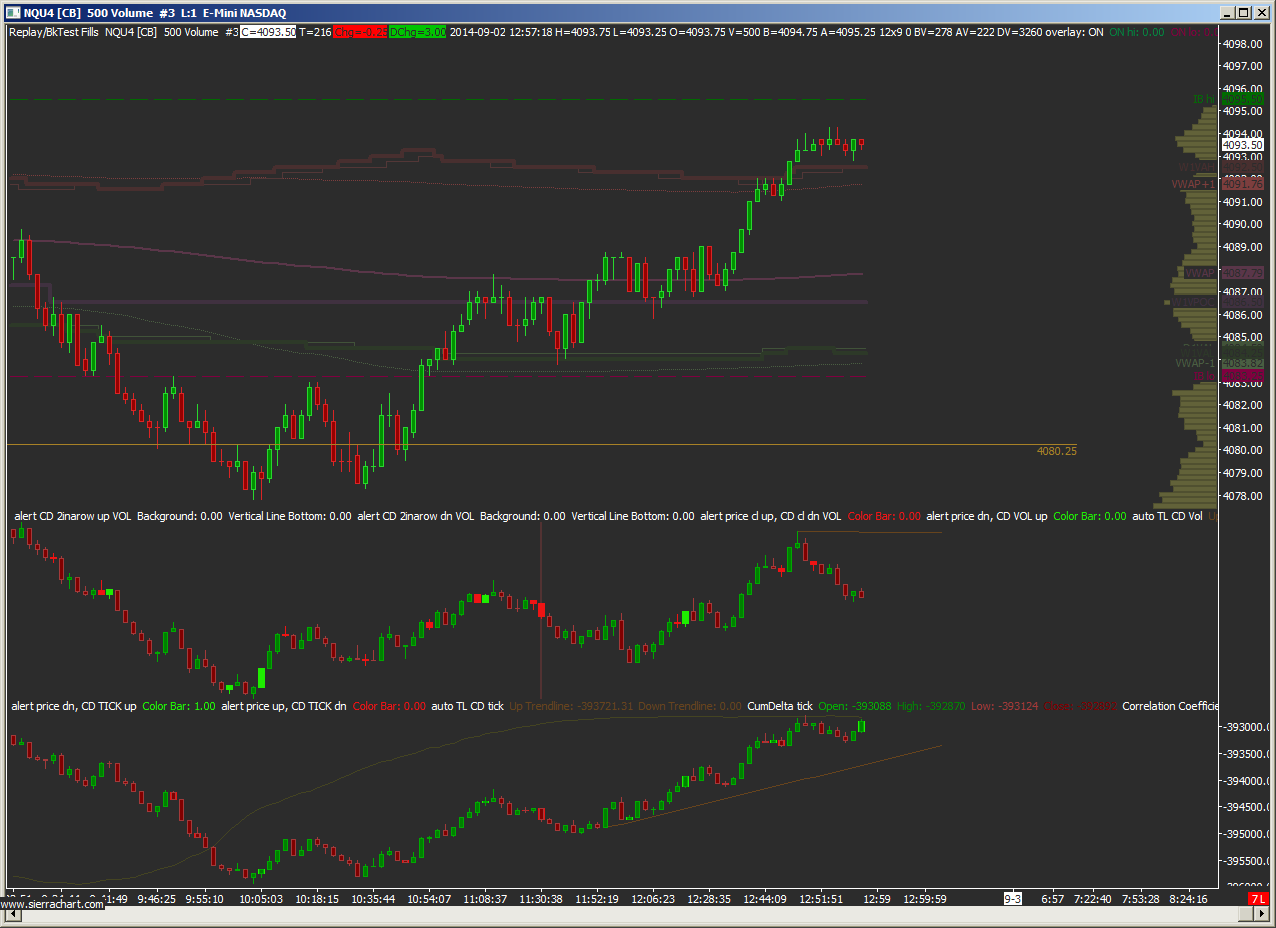The height and width of the screenshot is (928, 1276).
Task: Maximize the NQU4 chart window
Action: click(x=1242, y=13)
